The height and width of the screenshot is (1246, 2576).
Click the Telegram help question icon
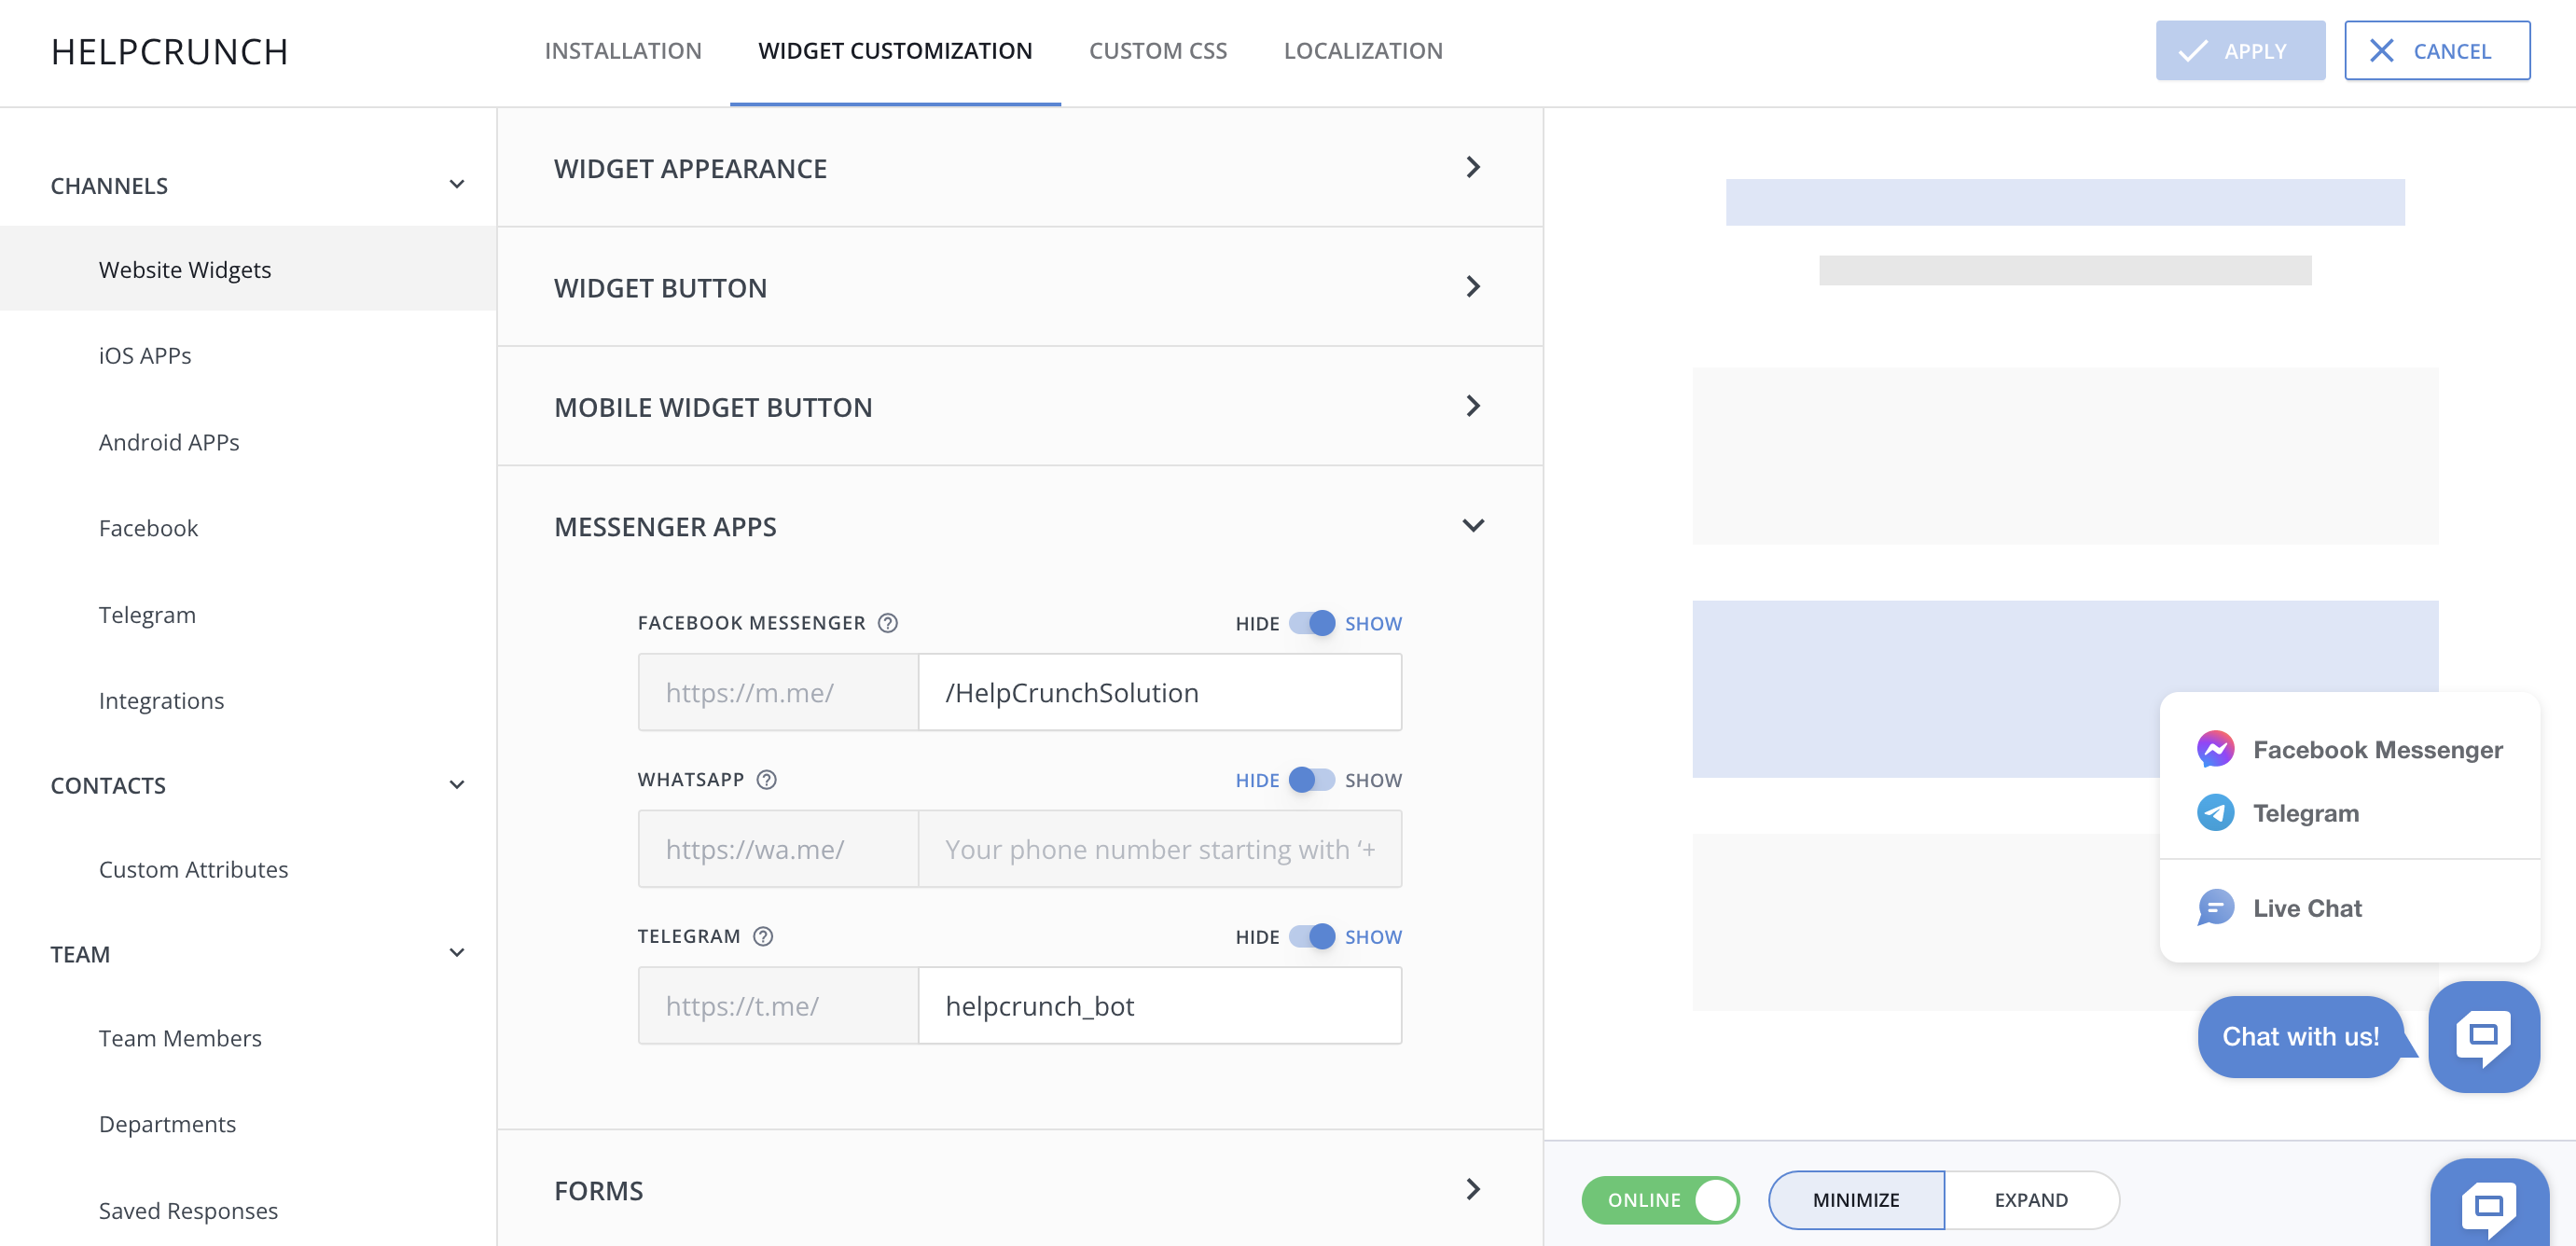pos(763,936)
